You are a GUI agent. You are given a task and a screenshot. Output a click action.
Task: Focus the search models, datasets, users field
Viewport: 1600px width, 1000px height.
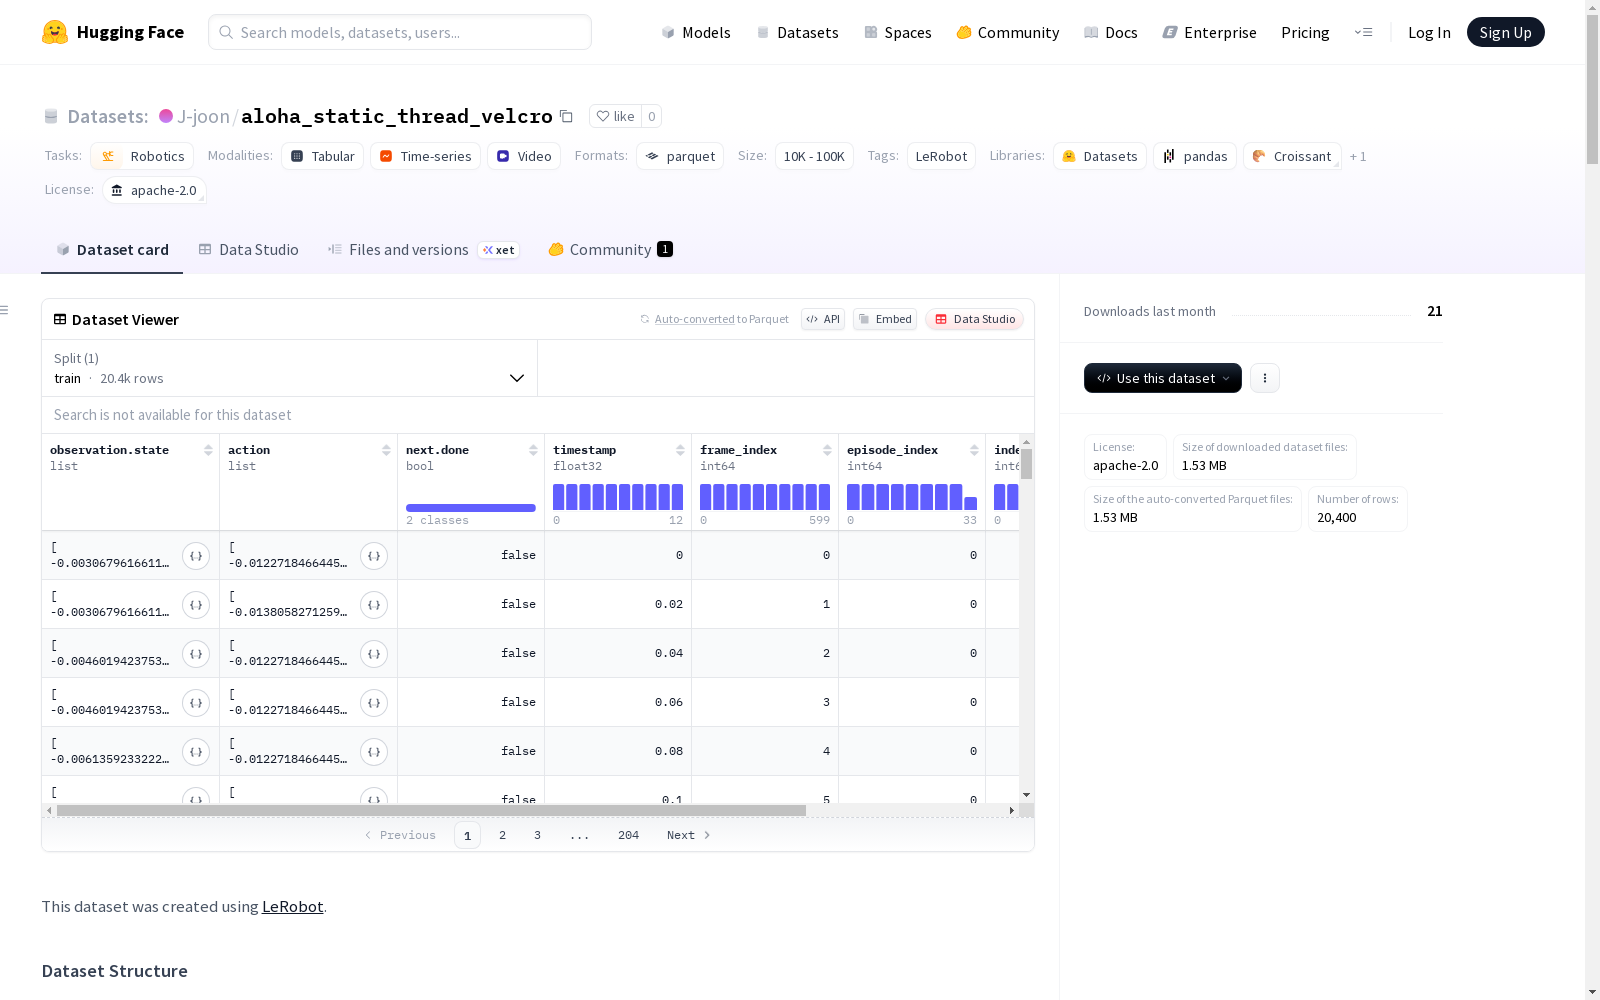(x=400, y=32)
